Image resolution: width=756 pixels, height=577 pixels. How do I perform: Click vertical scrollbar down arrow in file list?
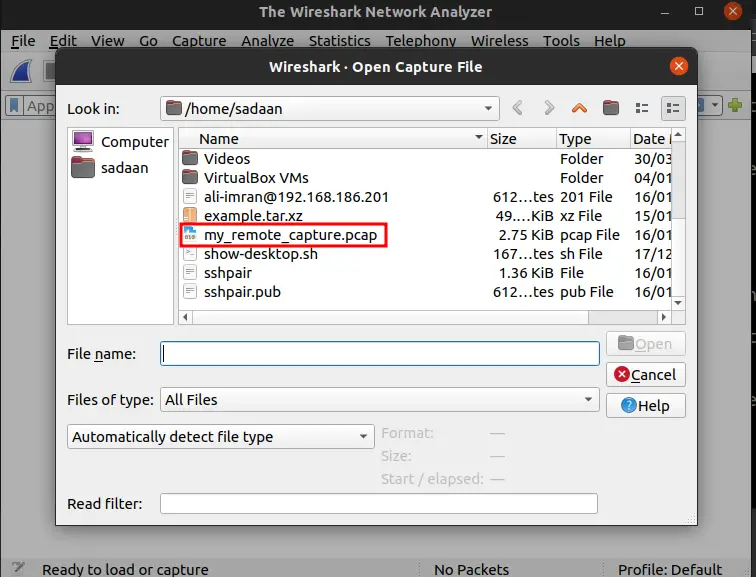coord(678,303)
